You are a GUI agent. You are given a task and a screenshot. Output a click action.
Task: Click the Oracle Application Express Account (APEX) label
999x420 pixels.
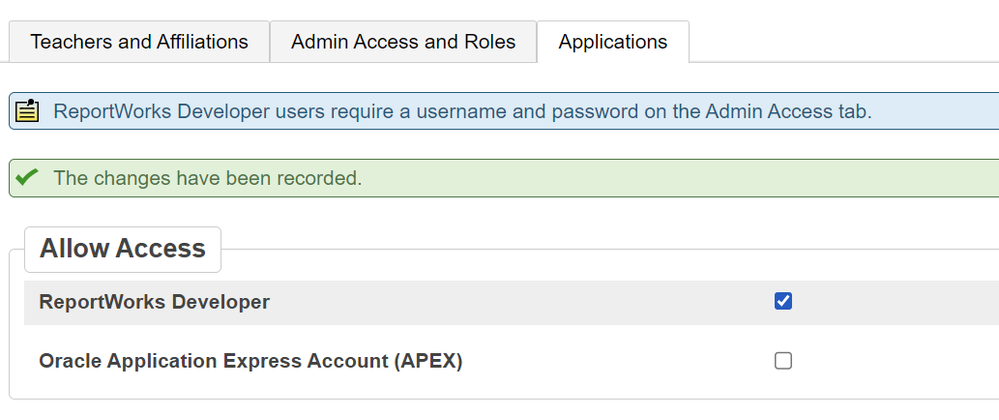pyautogui.click(x=250, y=361)
